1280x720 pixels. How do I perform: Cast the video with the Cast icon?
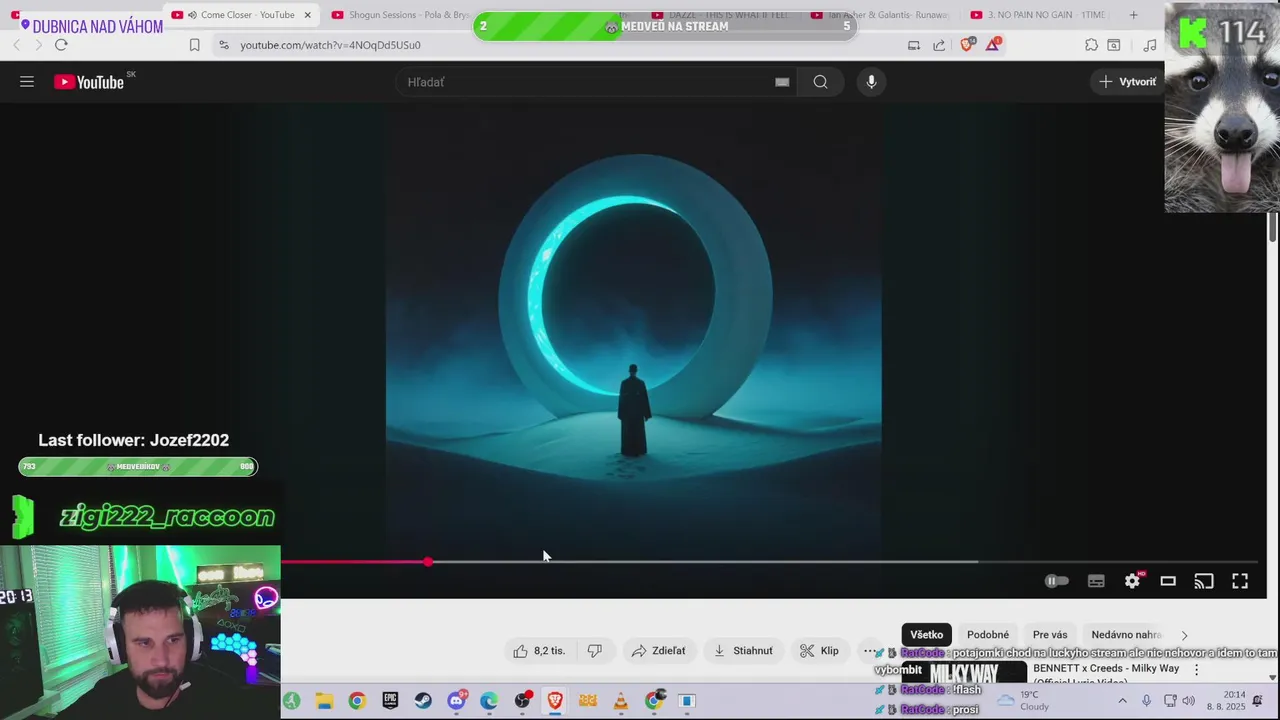click(x=1204, y=581)
